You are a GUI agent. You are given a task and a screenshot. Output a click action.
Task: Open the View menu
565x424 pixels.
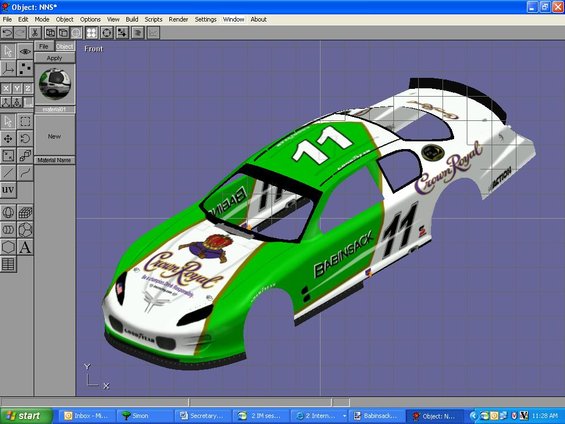click(113, 19)
